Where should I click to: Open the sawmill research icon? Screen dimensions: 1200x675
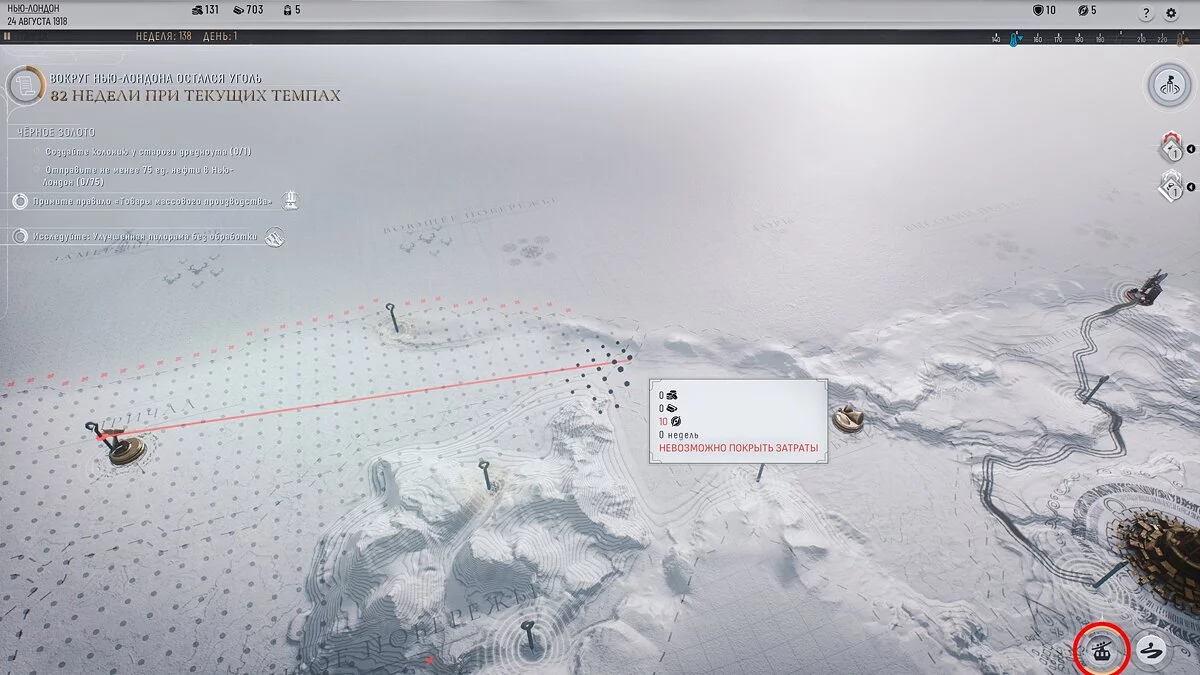click(x=275, y=237)
